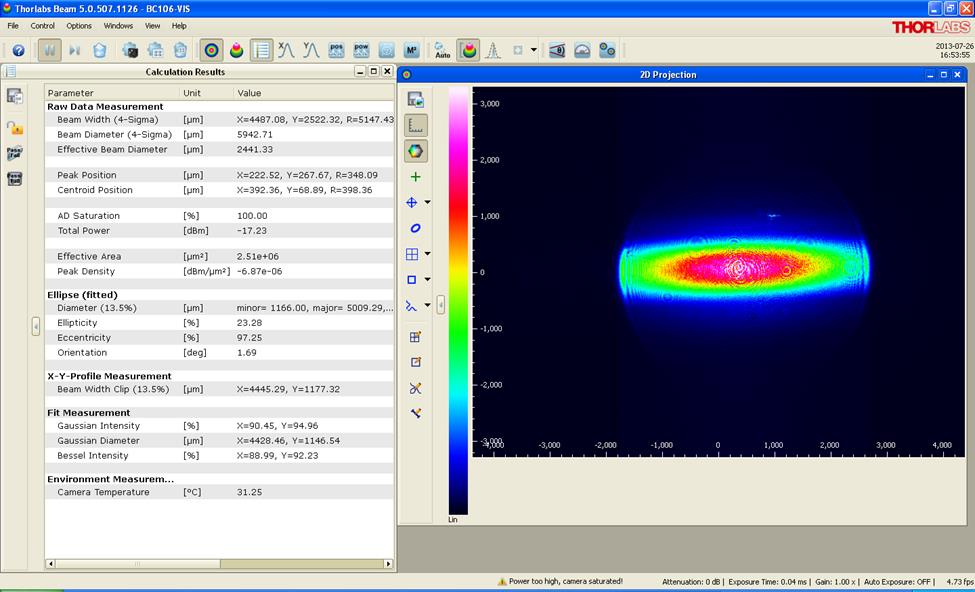Select the blue ellipse overlay tool
Image resolution: width=975 pixels, height=592 pixels.
(416, 229)
